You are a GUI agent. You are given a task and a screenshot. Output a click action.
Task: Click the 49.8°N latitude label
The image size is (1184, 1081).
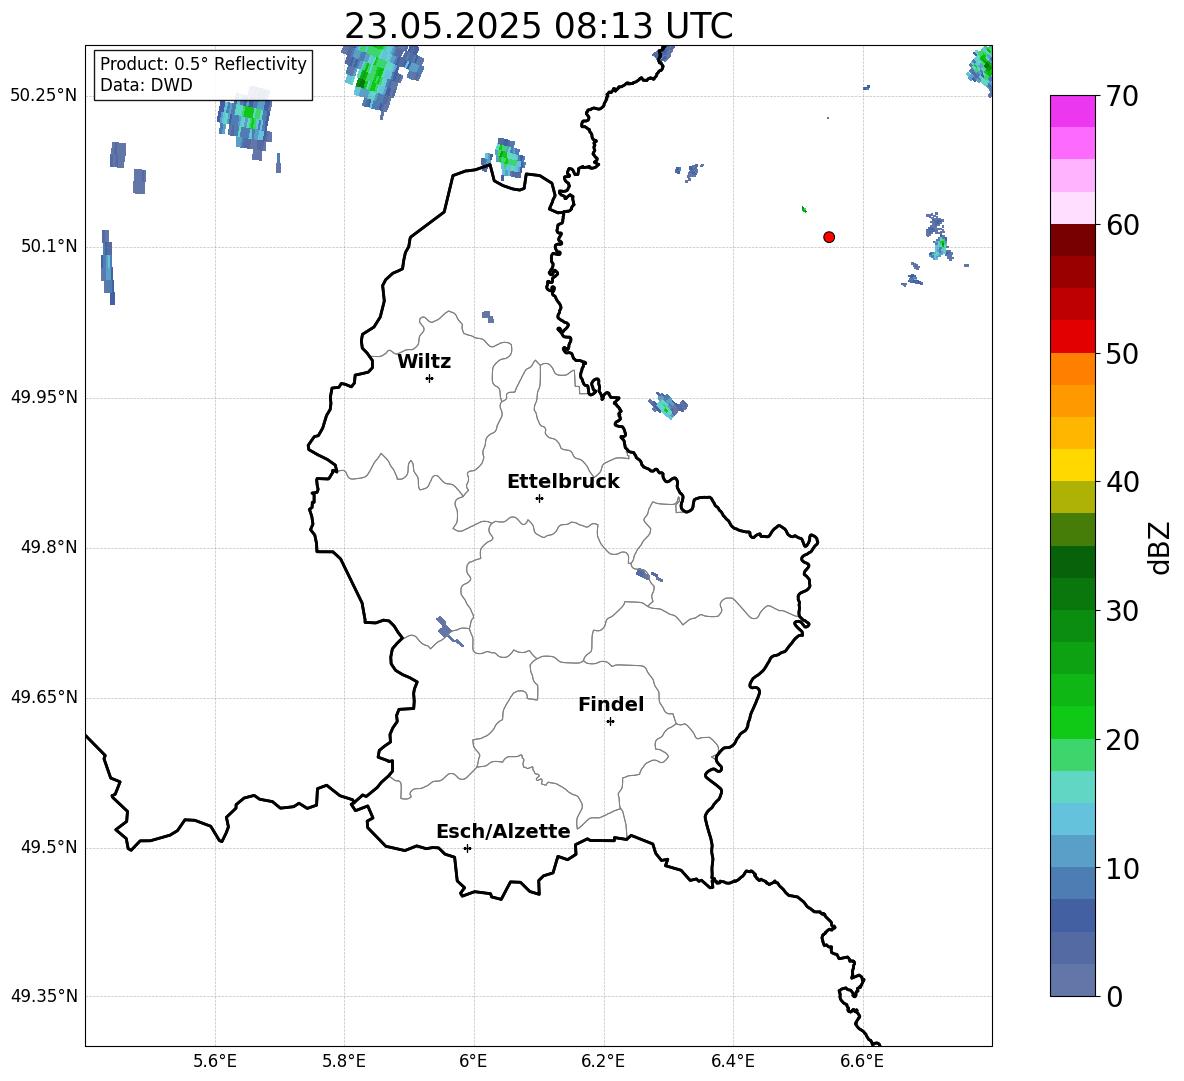49,547
